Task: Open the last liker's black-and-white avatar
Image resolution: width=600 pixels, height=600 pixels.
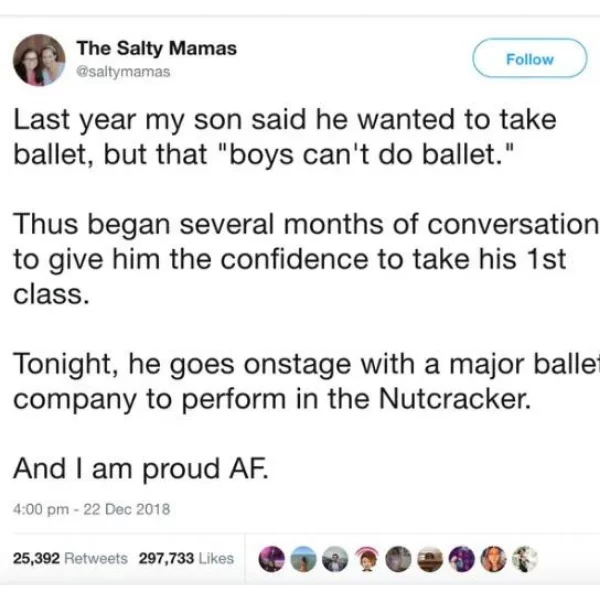Action: [x=525, y=559]
